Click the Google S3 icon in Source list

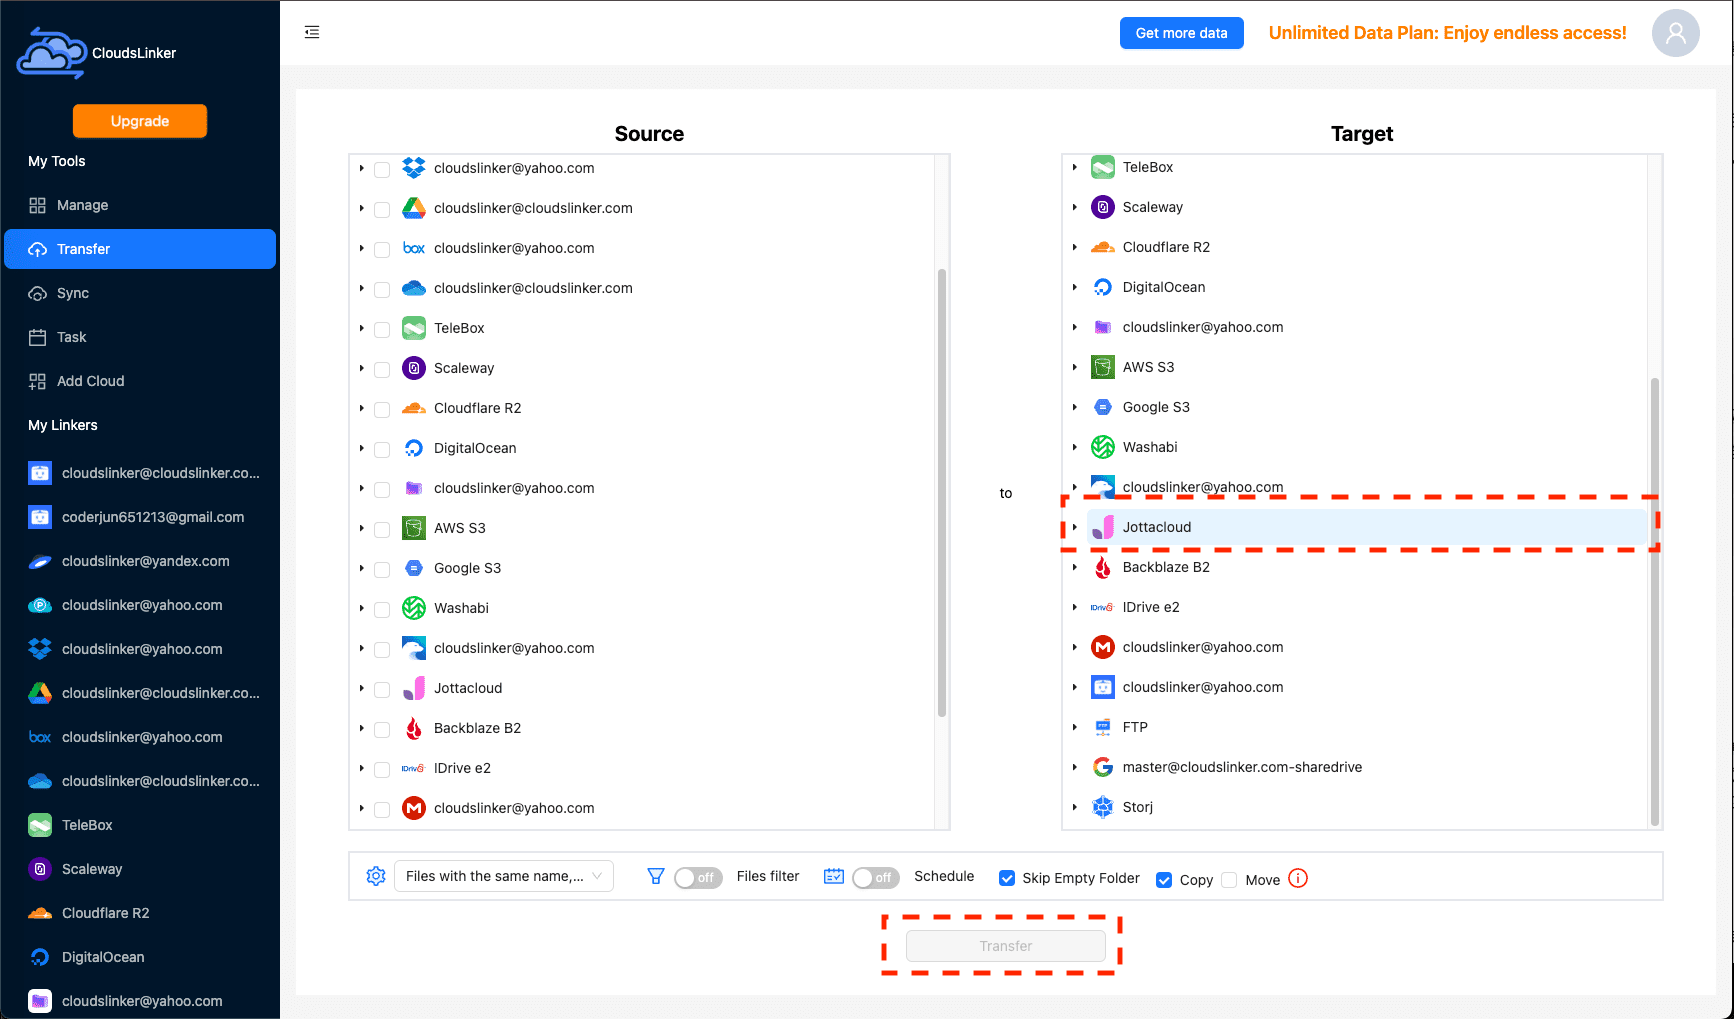coord(414,568)
